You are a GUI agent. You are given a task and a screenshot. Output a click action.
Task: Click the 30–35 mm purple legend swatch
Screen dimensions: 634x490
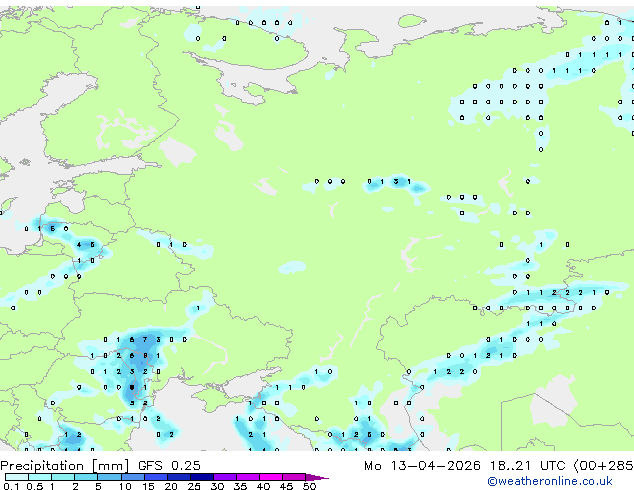click(225, 477)
